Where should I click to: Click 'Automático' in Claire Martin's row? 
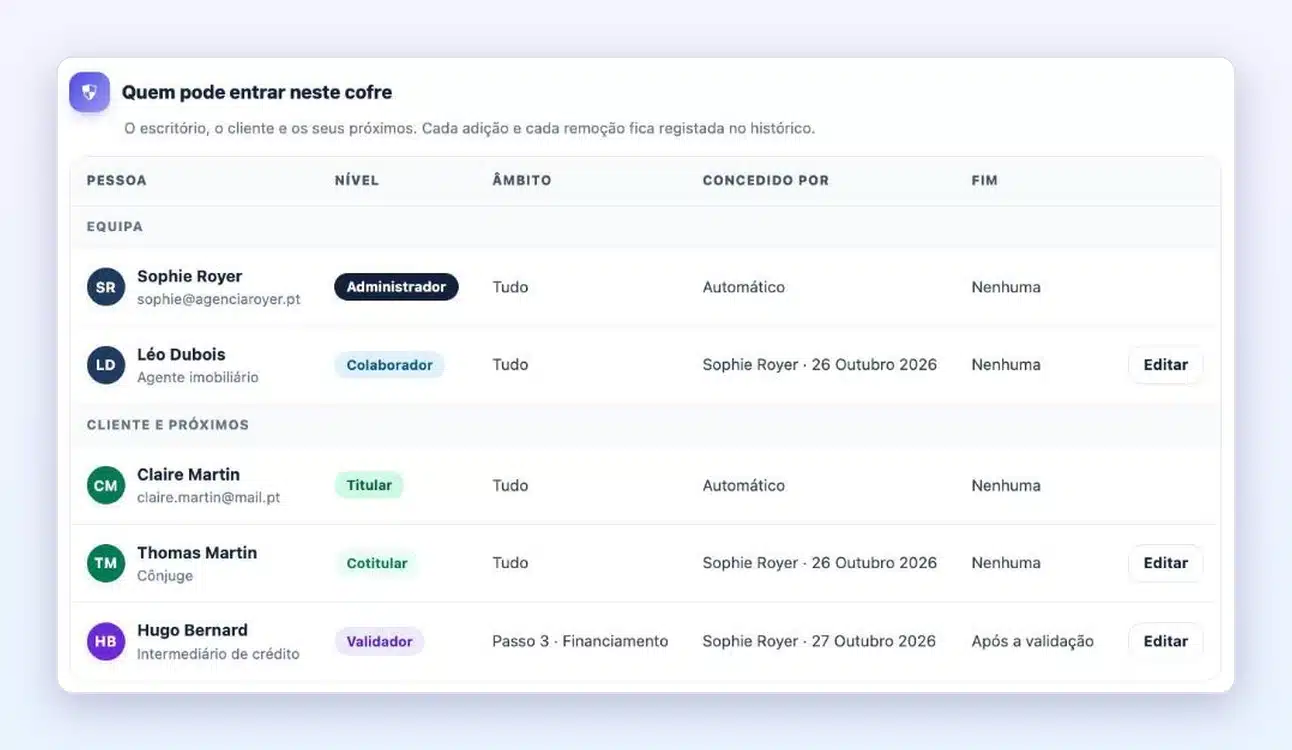(743, 485)
